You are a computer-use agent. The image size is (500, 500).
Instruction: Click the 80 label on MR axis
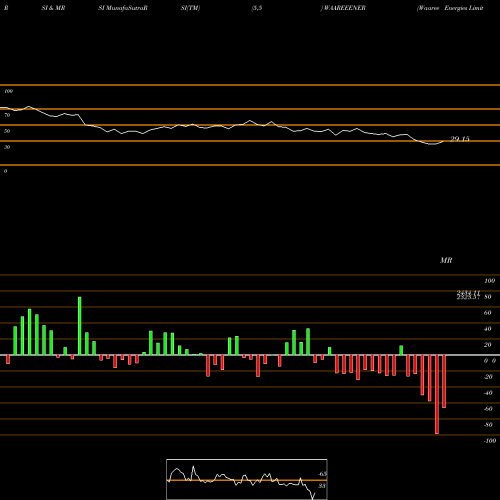pos(488,297)
